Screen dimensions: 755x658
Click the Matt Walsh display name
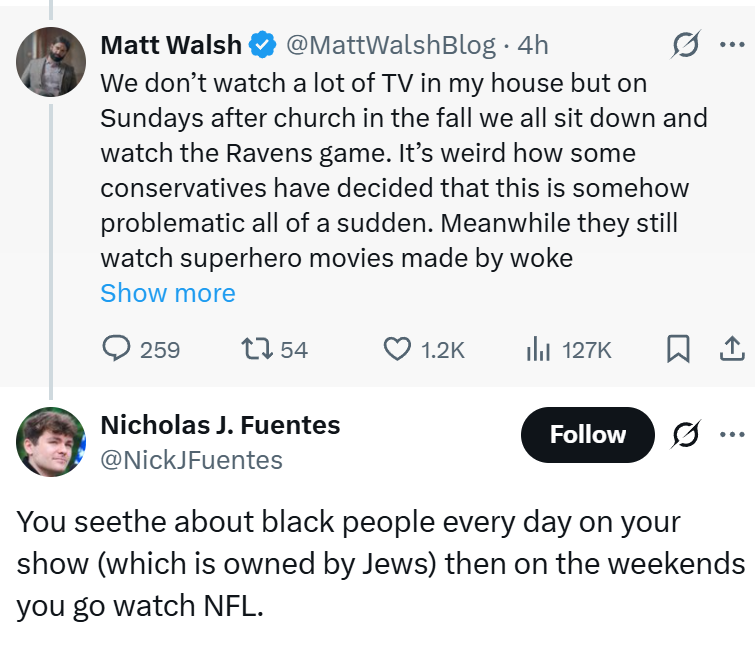tap(171, 45)
